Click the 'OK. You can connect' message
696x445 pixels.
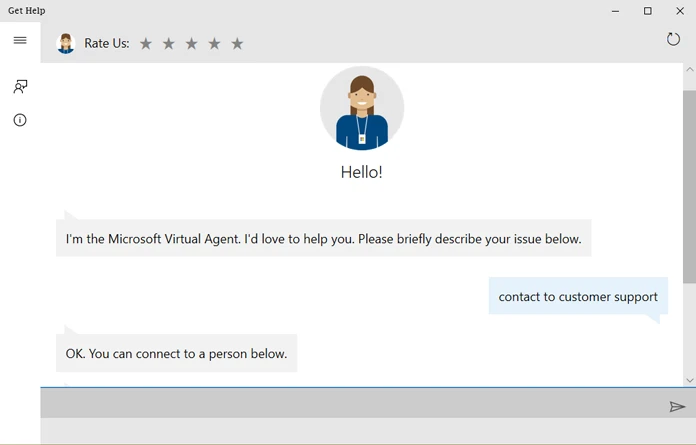coord(176,353)
